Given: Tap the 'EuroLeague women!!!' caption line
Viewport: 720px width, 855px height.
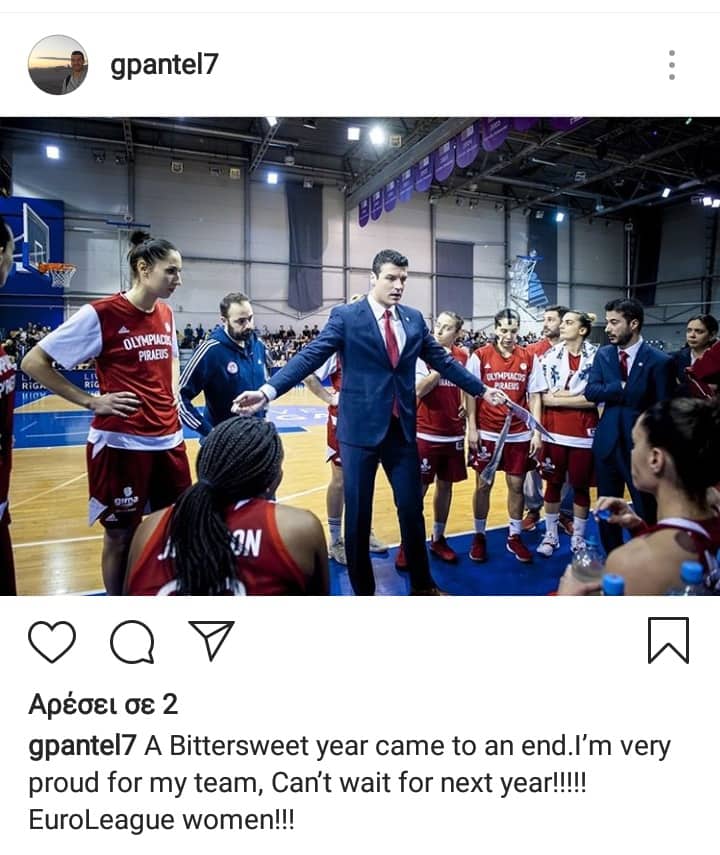Looking at the screenshot, I should tap(161, 820).
